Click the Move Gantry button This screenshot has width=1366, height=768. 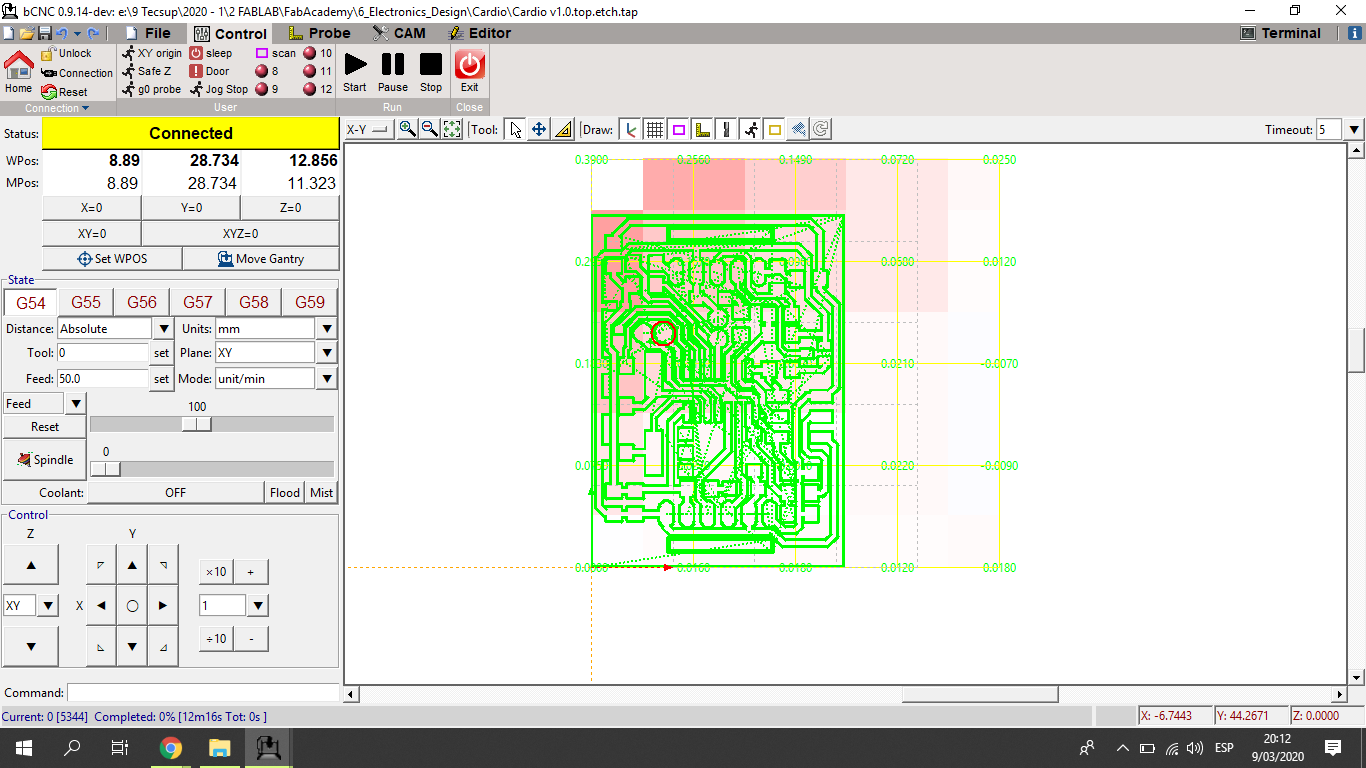(261, 258)
